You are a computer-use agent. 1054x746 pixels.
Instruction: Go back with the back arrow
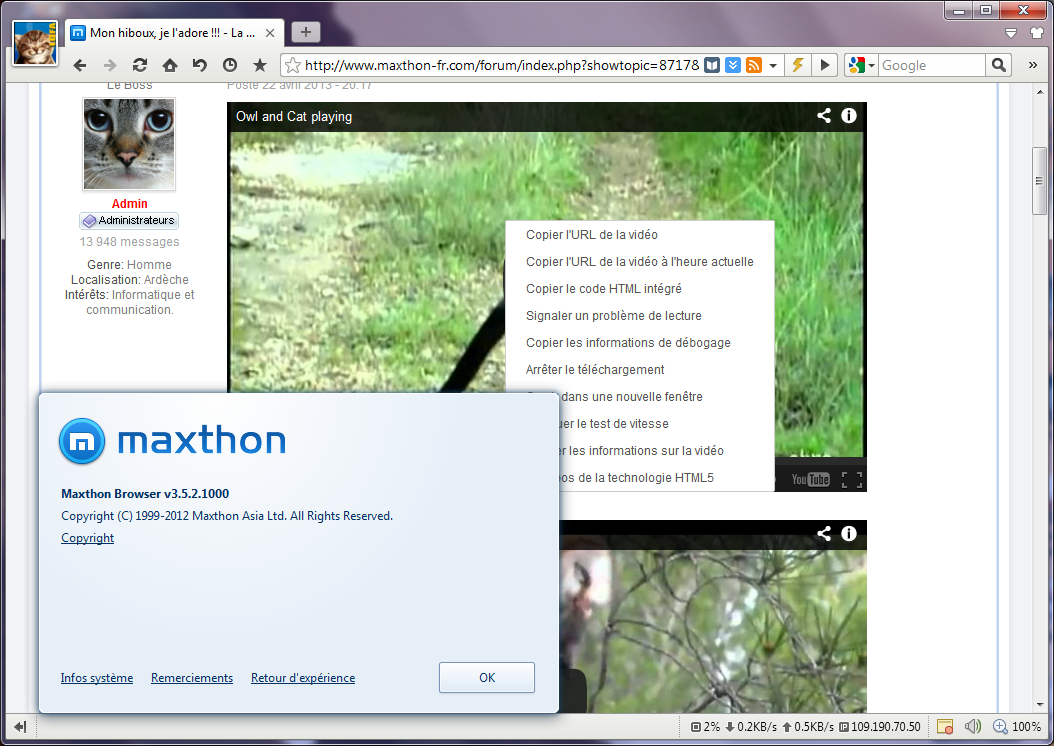(x=80, y=65)
